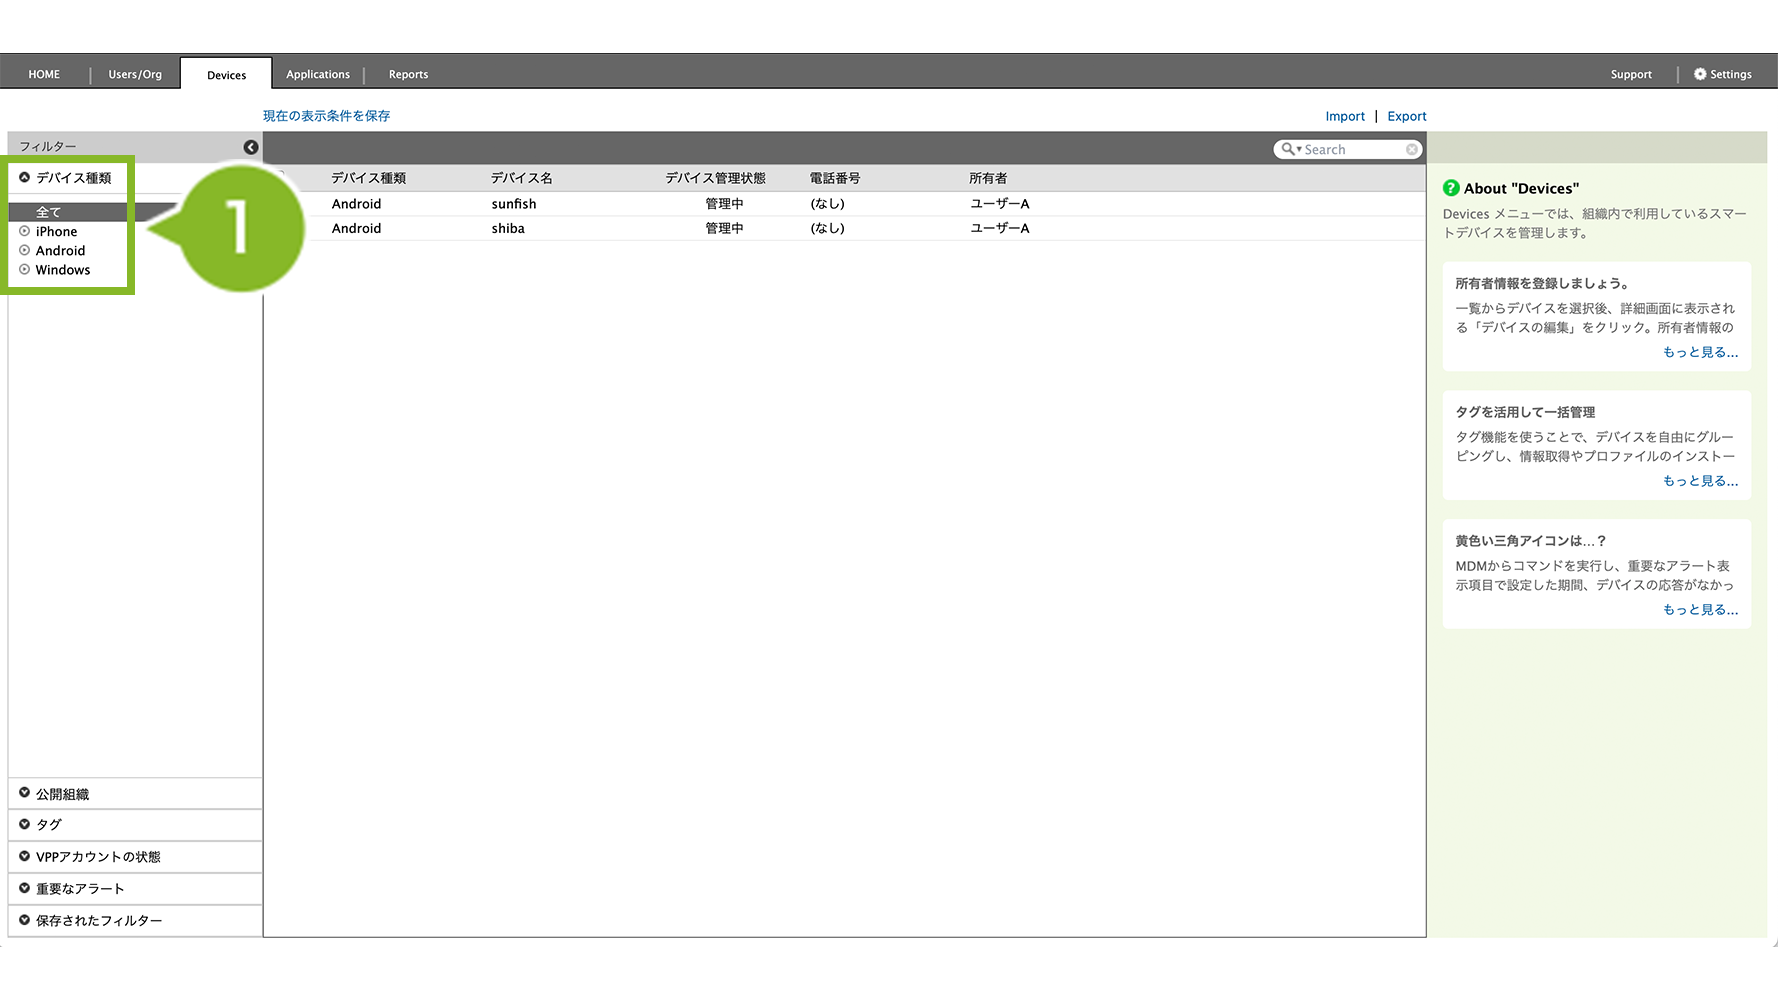Select the Android filter circle icon
This screenshot has width=1778, height=1000.
click(x=25, y=250)
